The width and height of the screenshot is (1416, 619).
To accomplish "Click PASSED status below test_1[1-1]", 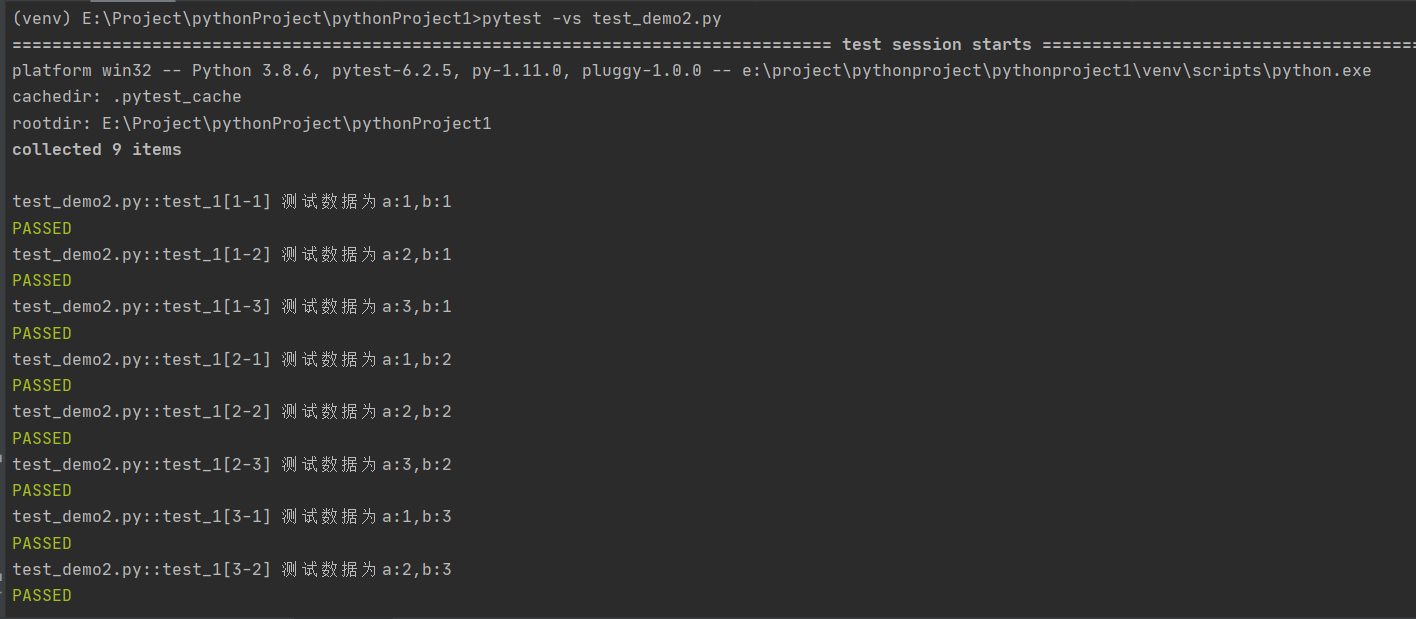I will (42, 228).
